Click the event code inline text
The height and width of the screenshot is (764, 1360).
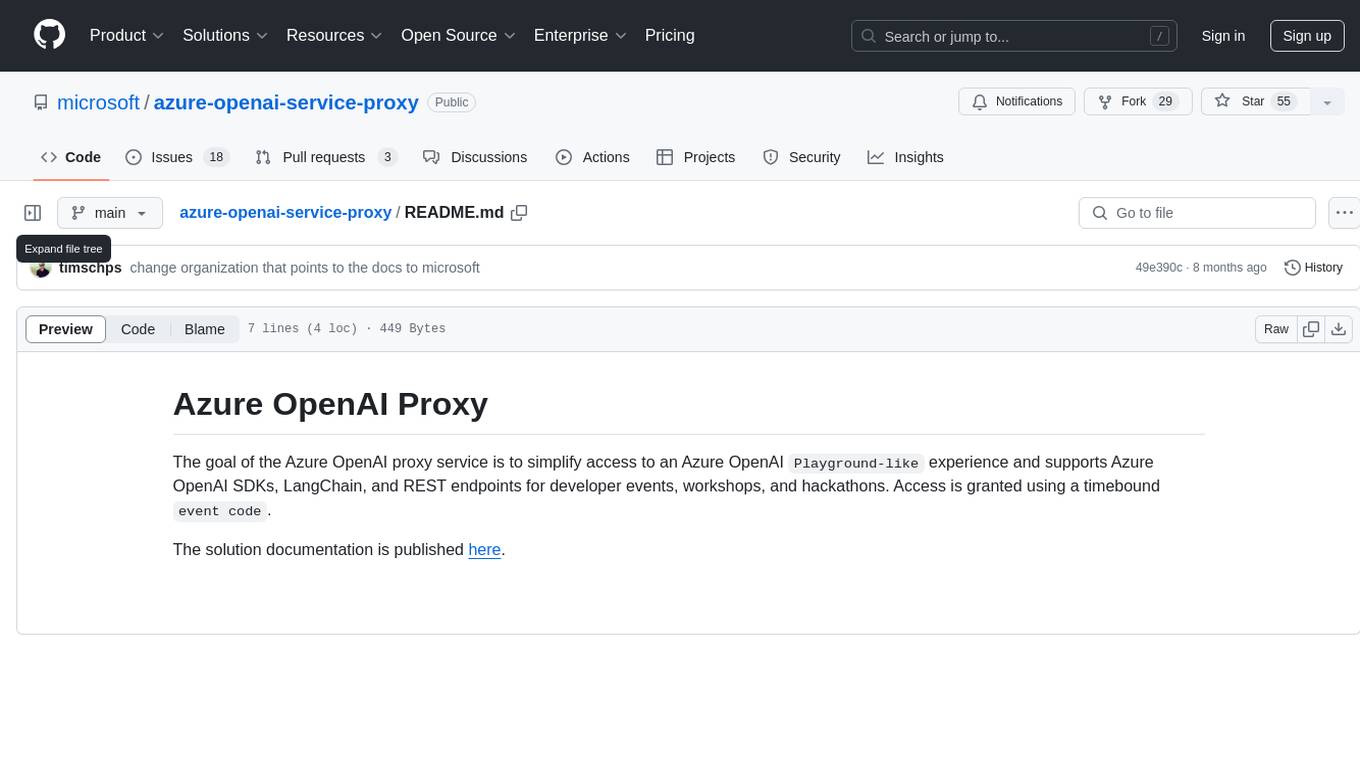[x=220, y=511]
